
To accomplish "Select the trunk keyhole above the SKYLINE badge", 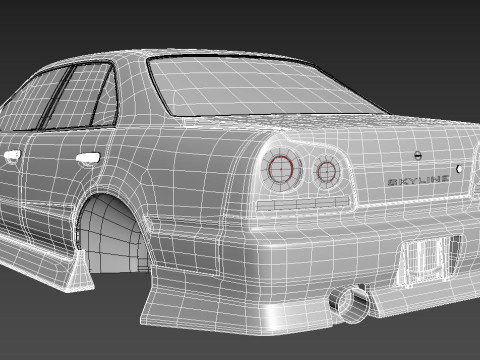I will [x=417, y=155].
